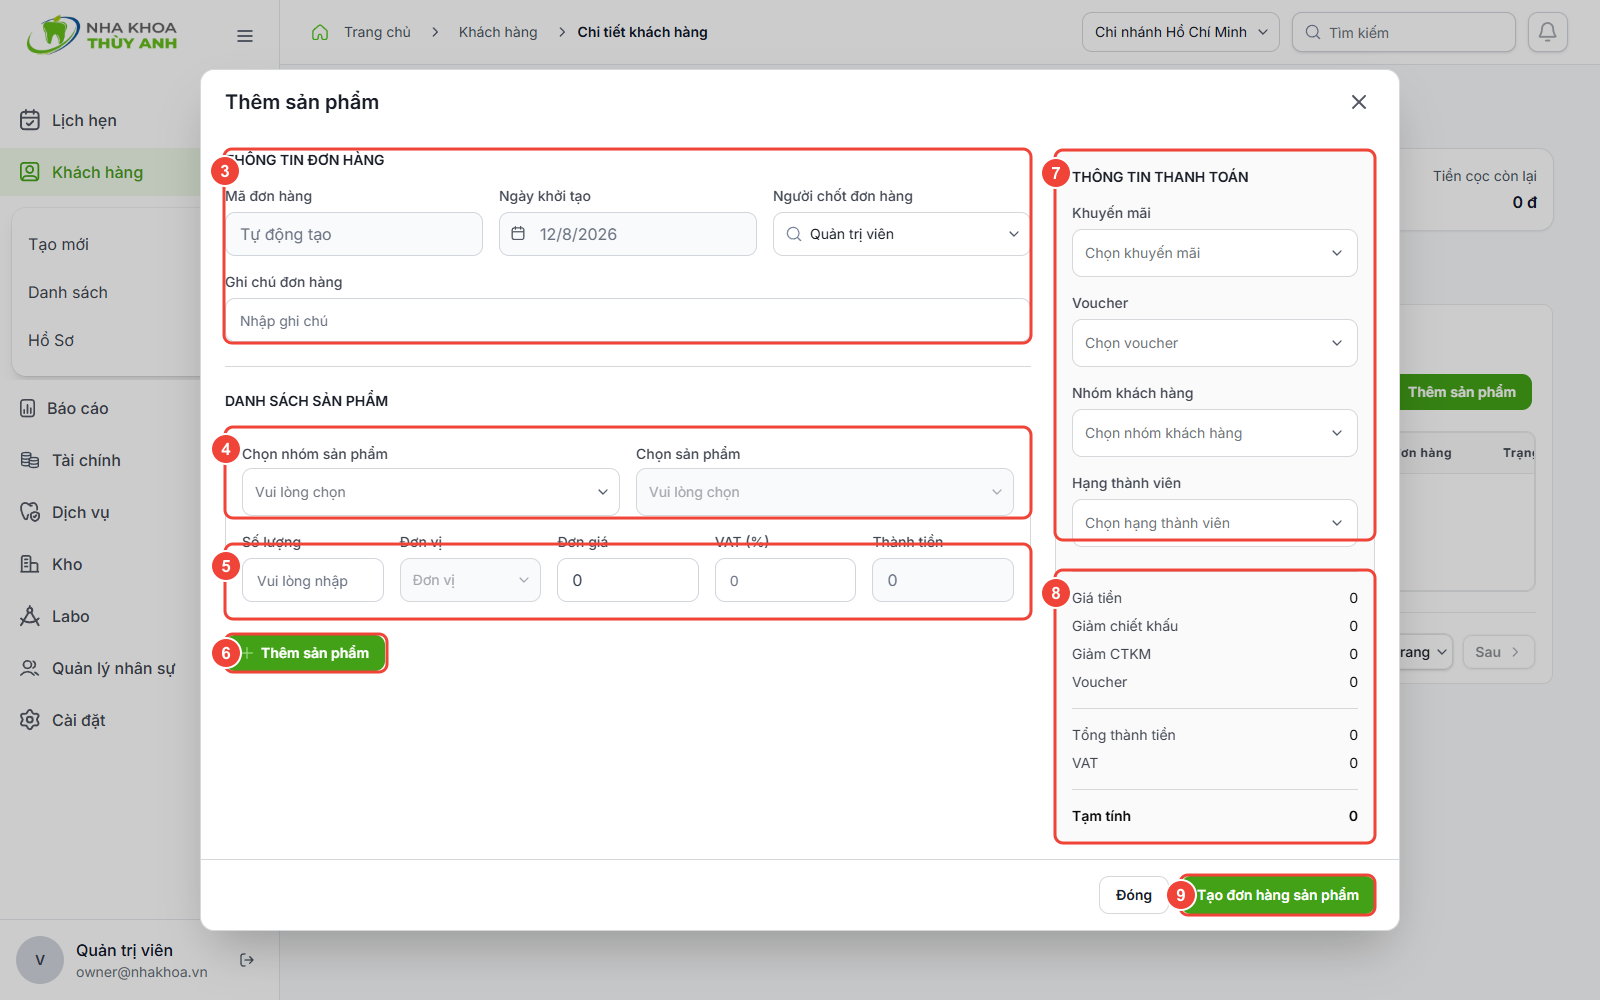The height and width of the screenshot is (1000, 1600).
Task: Expand Chọn nhóm khách hàng dropdown
Action: pyautogui.click(x=1215, y=433)
